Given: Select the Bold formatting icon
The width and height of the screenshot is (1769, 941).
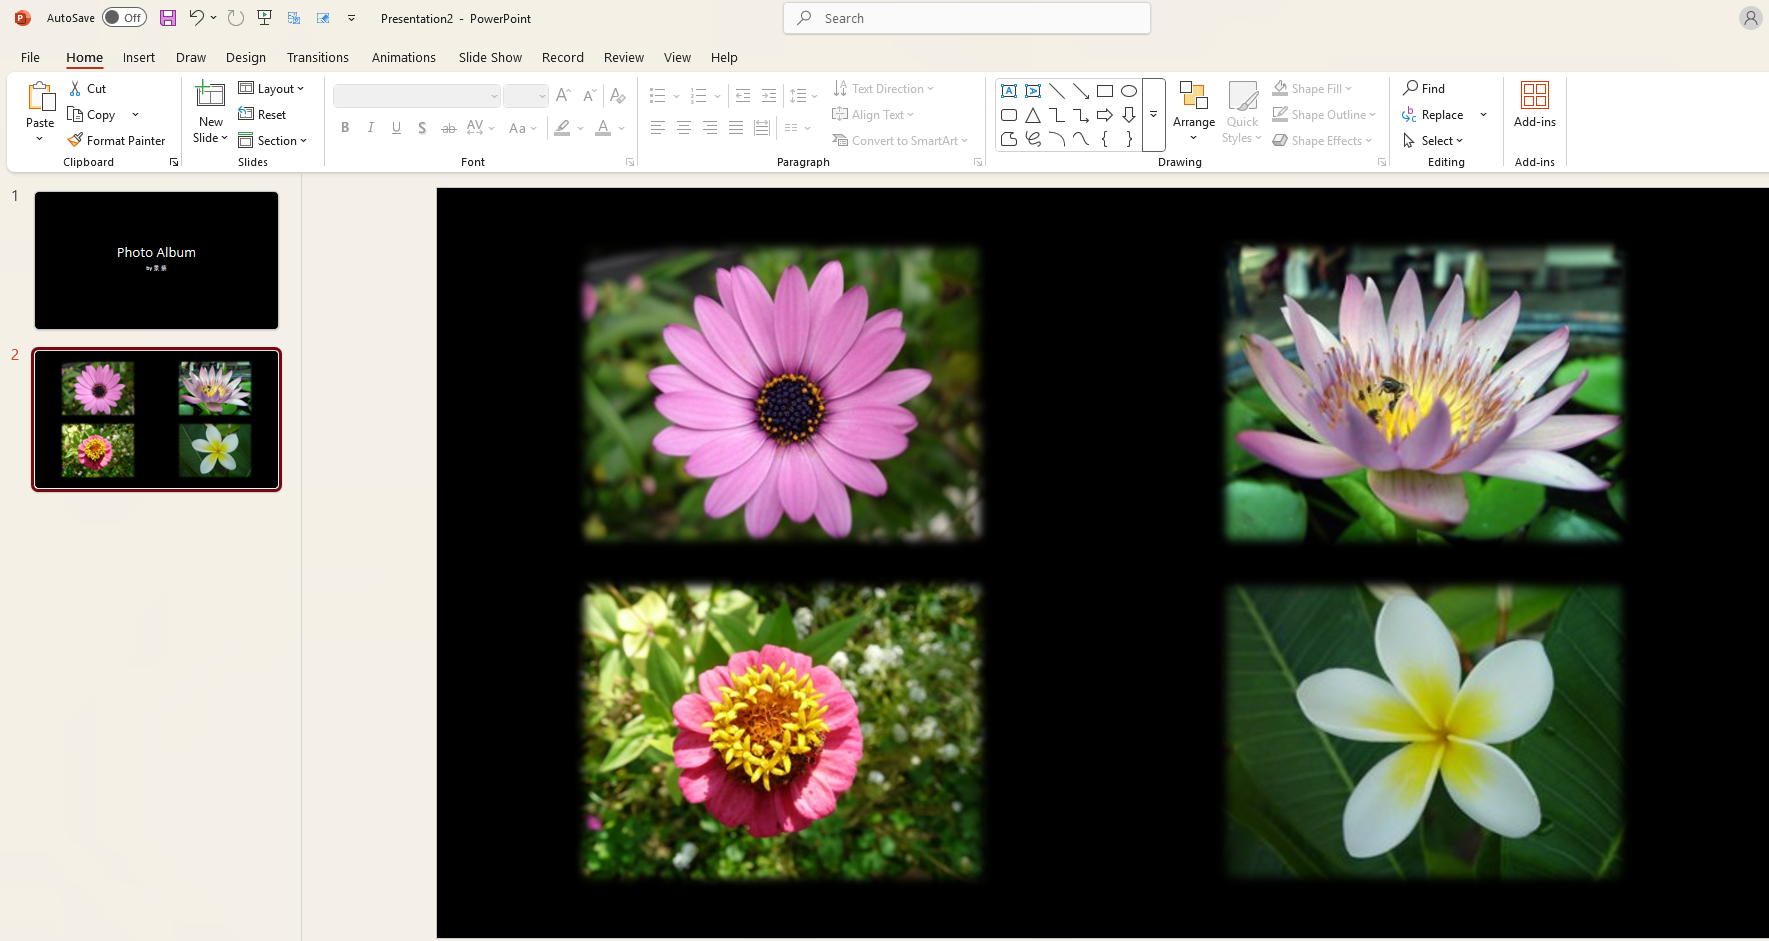Looking at the screenshot, I should click(345, 128).
